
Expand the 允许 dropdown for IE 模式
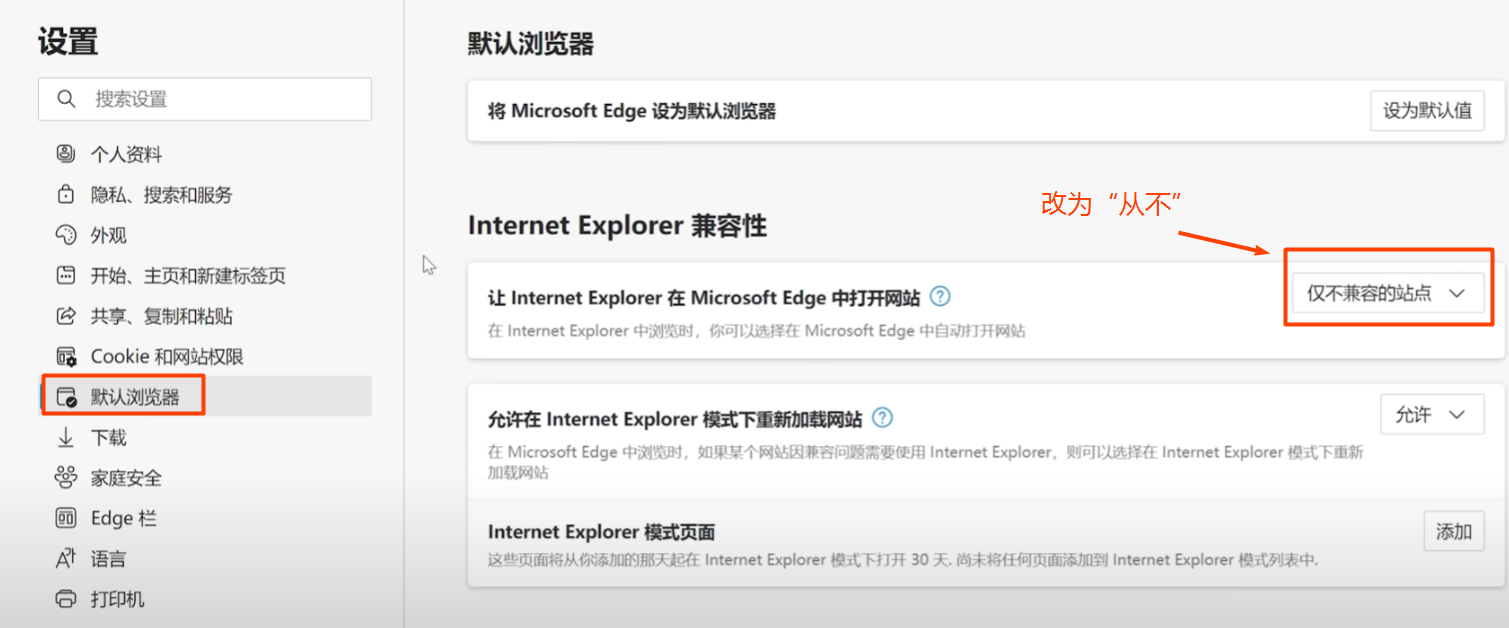1432,414
